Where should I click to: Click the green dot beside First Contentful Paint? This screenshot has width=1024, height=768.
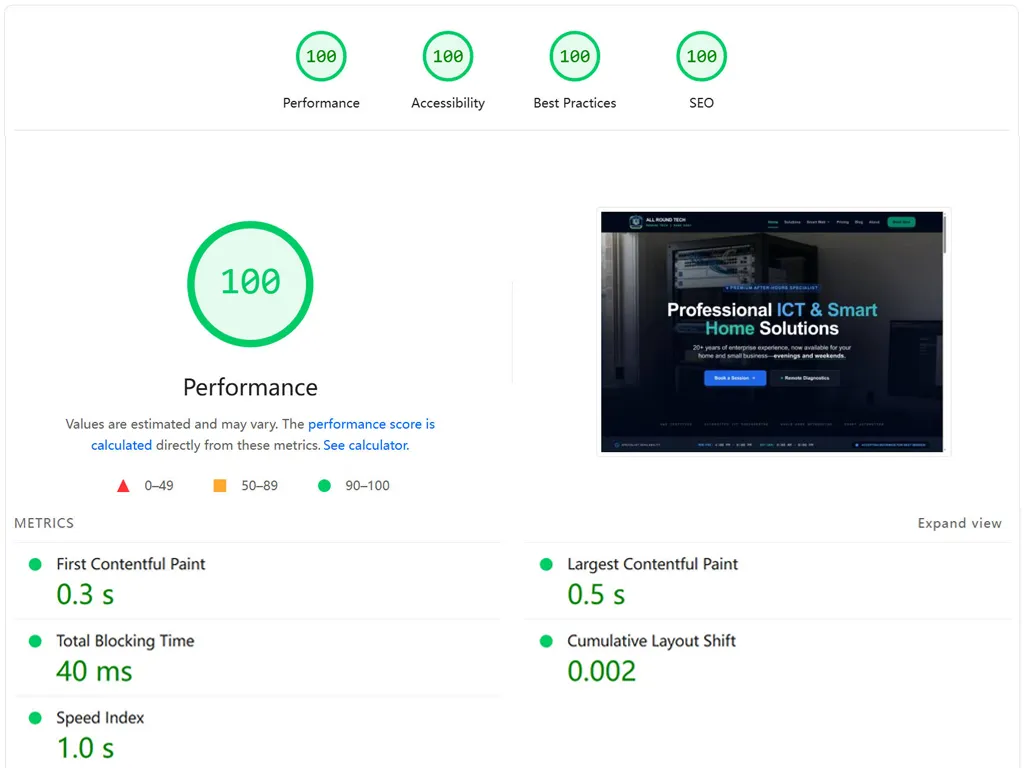click(33, 563)
